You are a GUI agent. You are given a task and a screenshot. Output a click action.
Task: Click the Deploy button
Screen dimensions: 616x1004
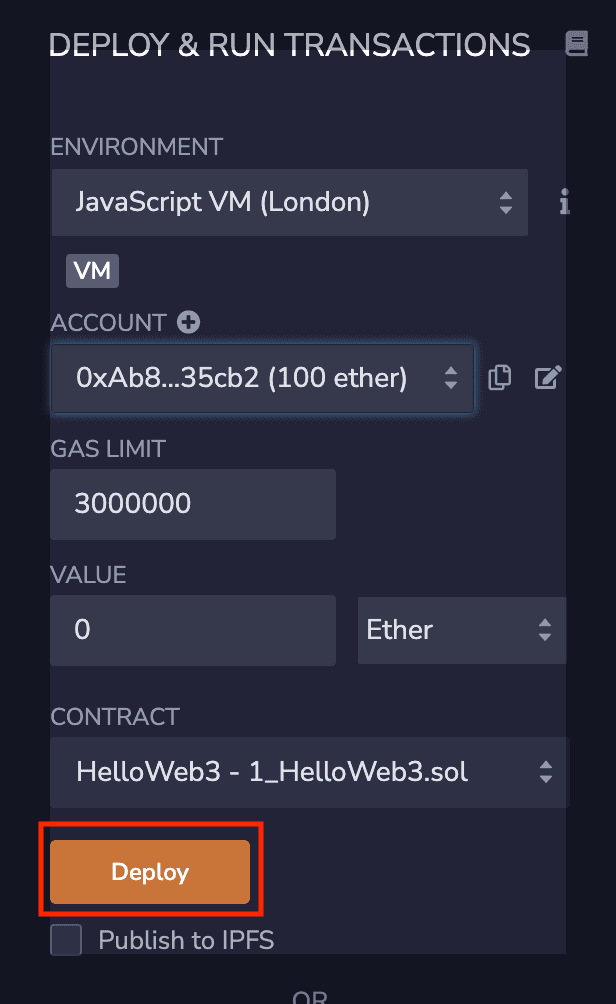pos(150,871)
